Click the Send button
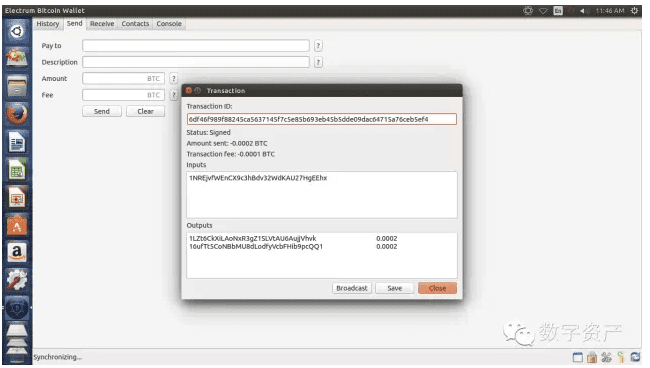 click(102, 111)
